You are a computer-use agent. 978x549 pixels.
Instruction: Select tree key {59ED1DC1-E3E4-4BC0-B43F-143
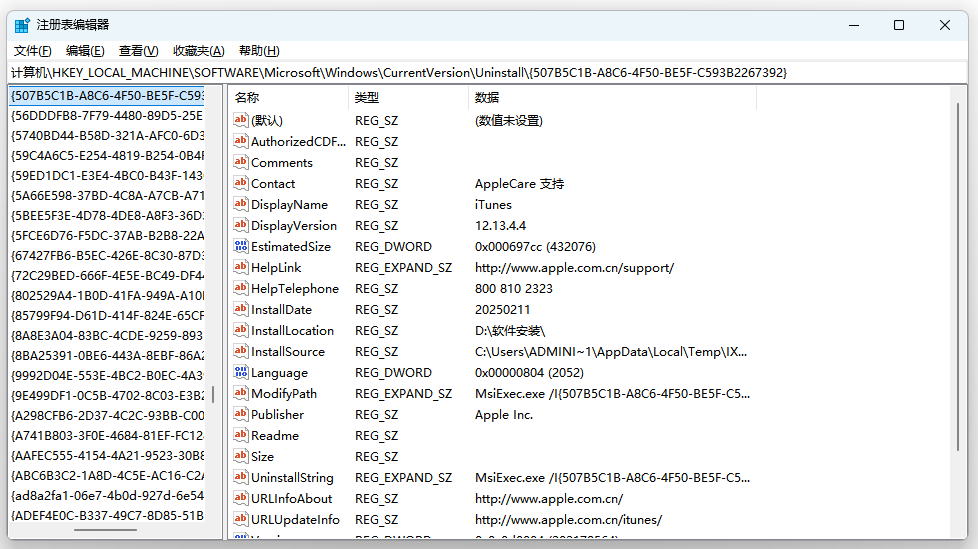(107, 175)
